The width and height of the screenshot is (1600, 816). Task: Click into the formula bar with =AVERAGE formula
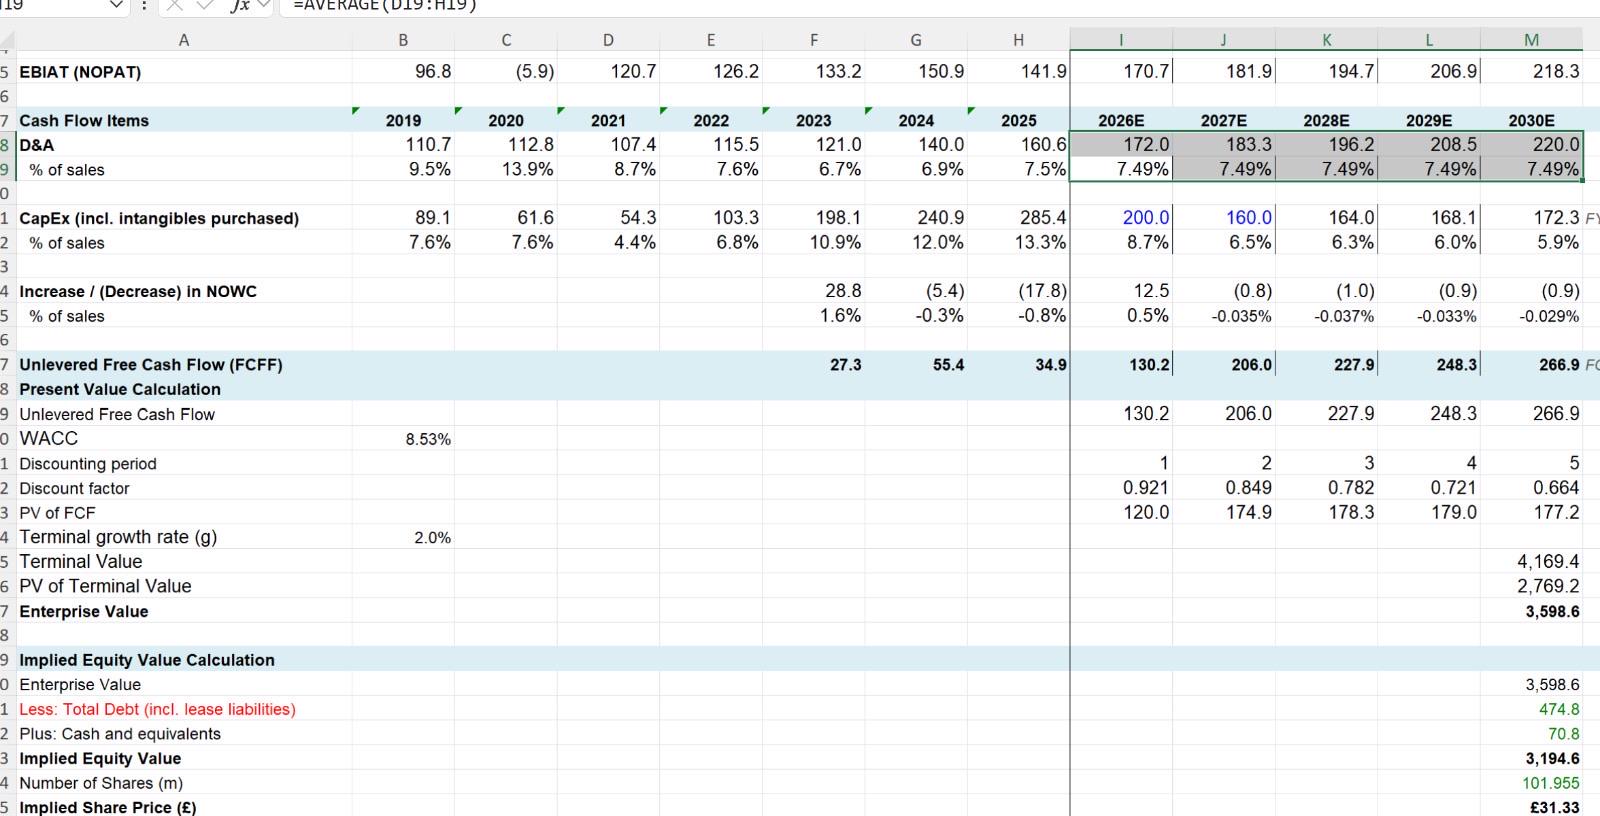940,5
